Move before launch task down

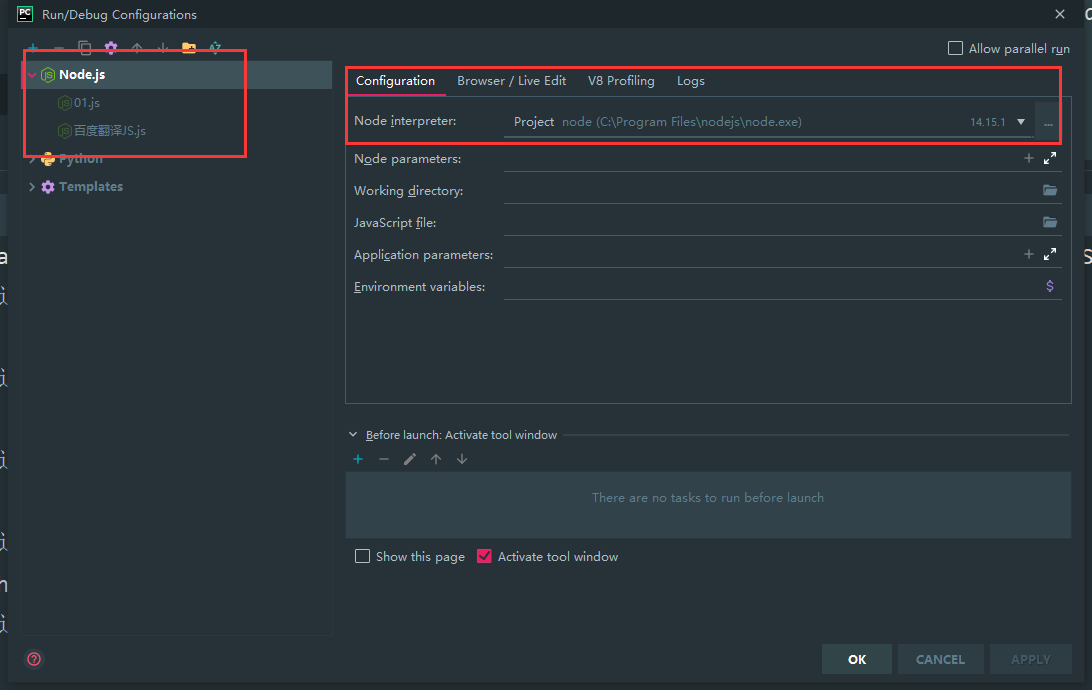(462, 460)
